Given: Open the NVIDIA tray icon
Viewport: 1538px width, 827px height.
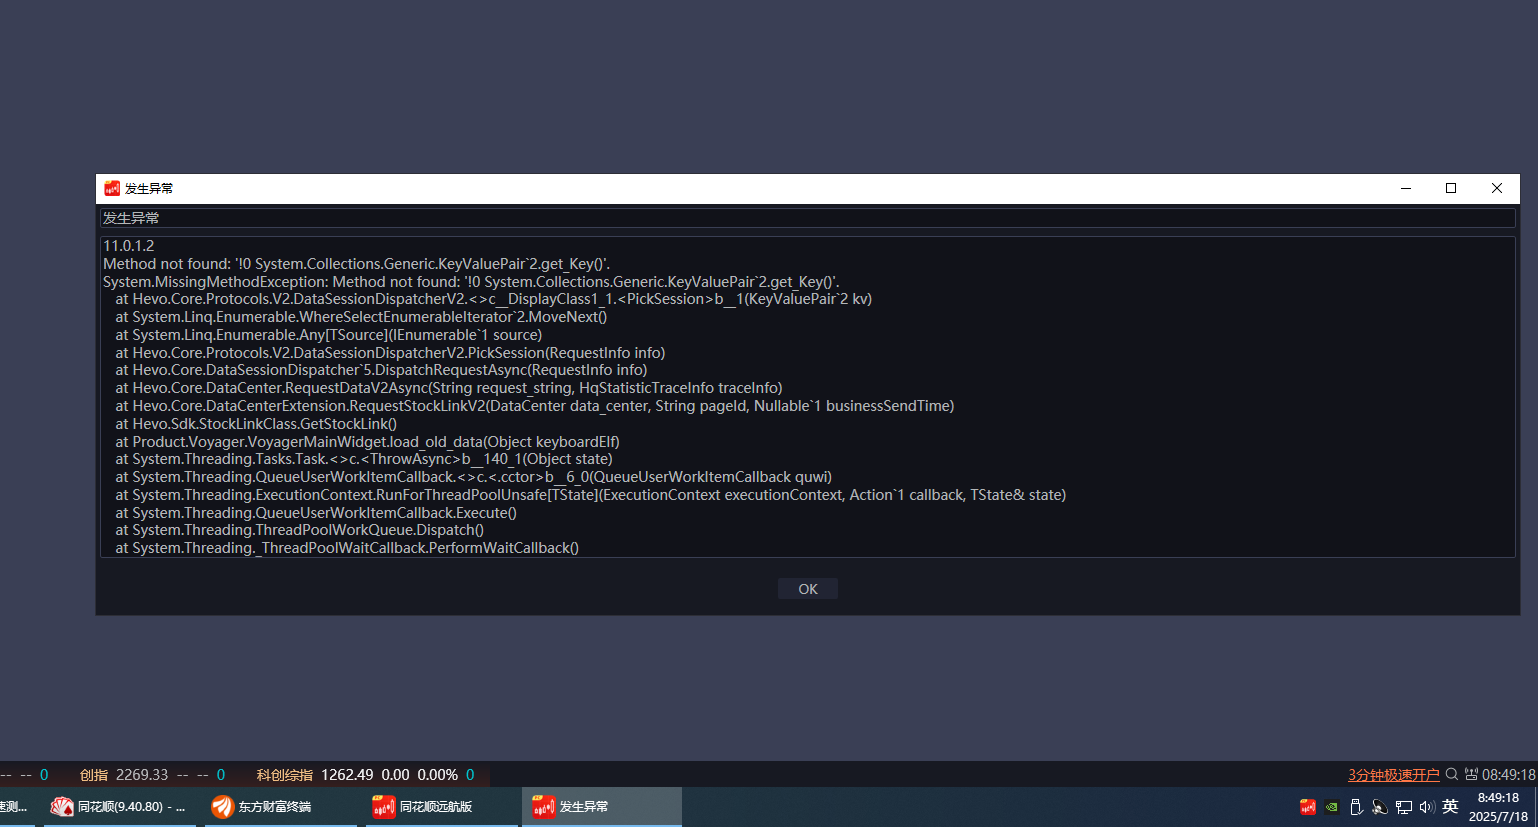Looking at the screenshot, I should (x=1332, y=807).
